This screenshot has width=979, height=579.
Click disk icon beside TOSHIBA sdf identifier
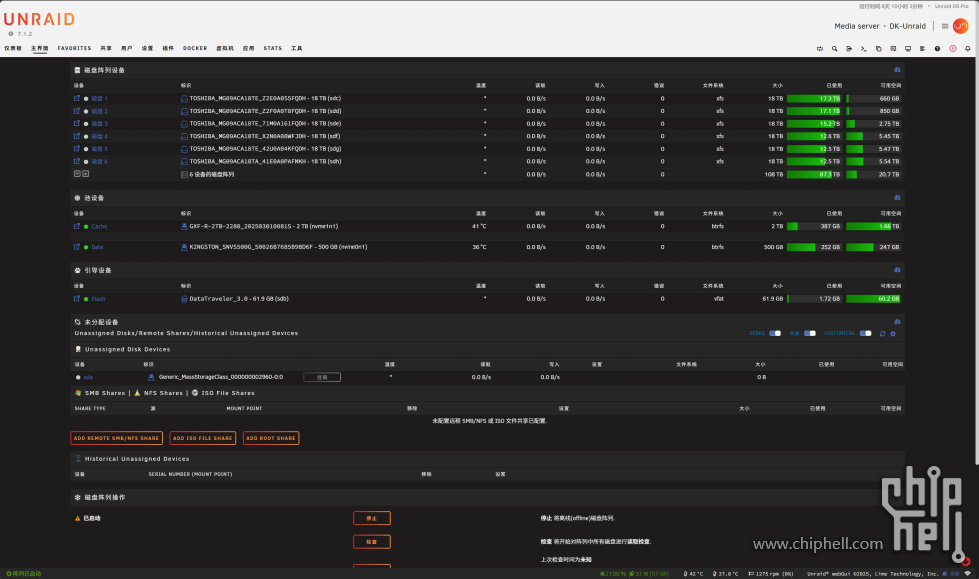pos(184,136)
